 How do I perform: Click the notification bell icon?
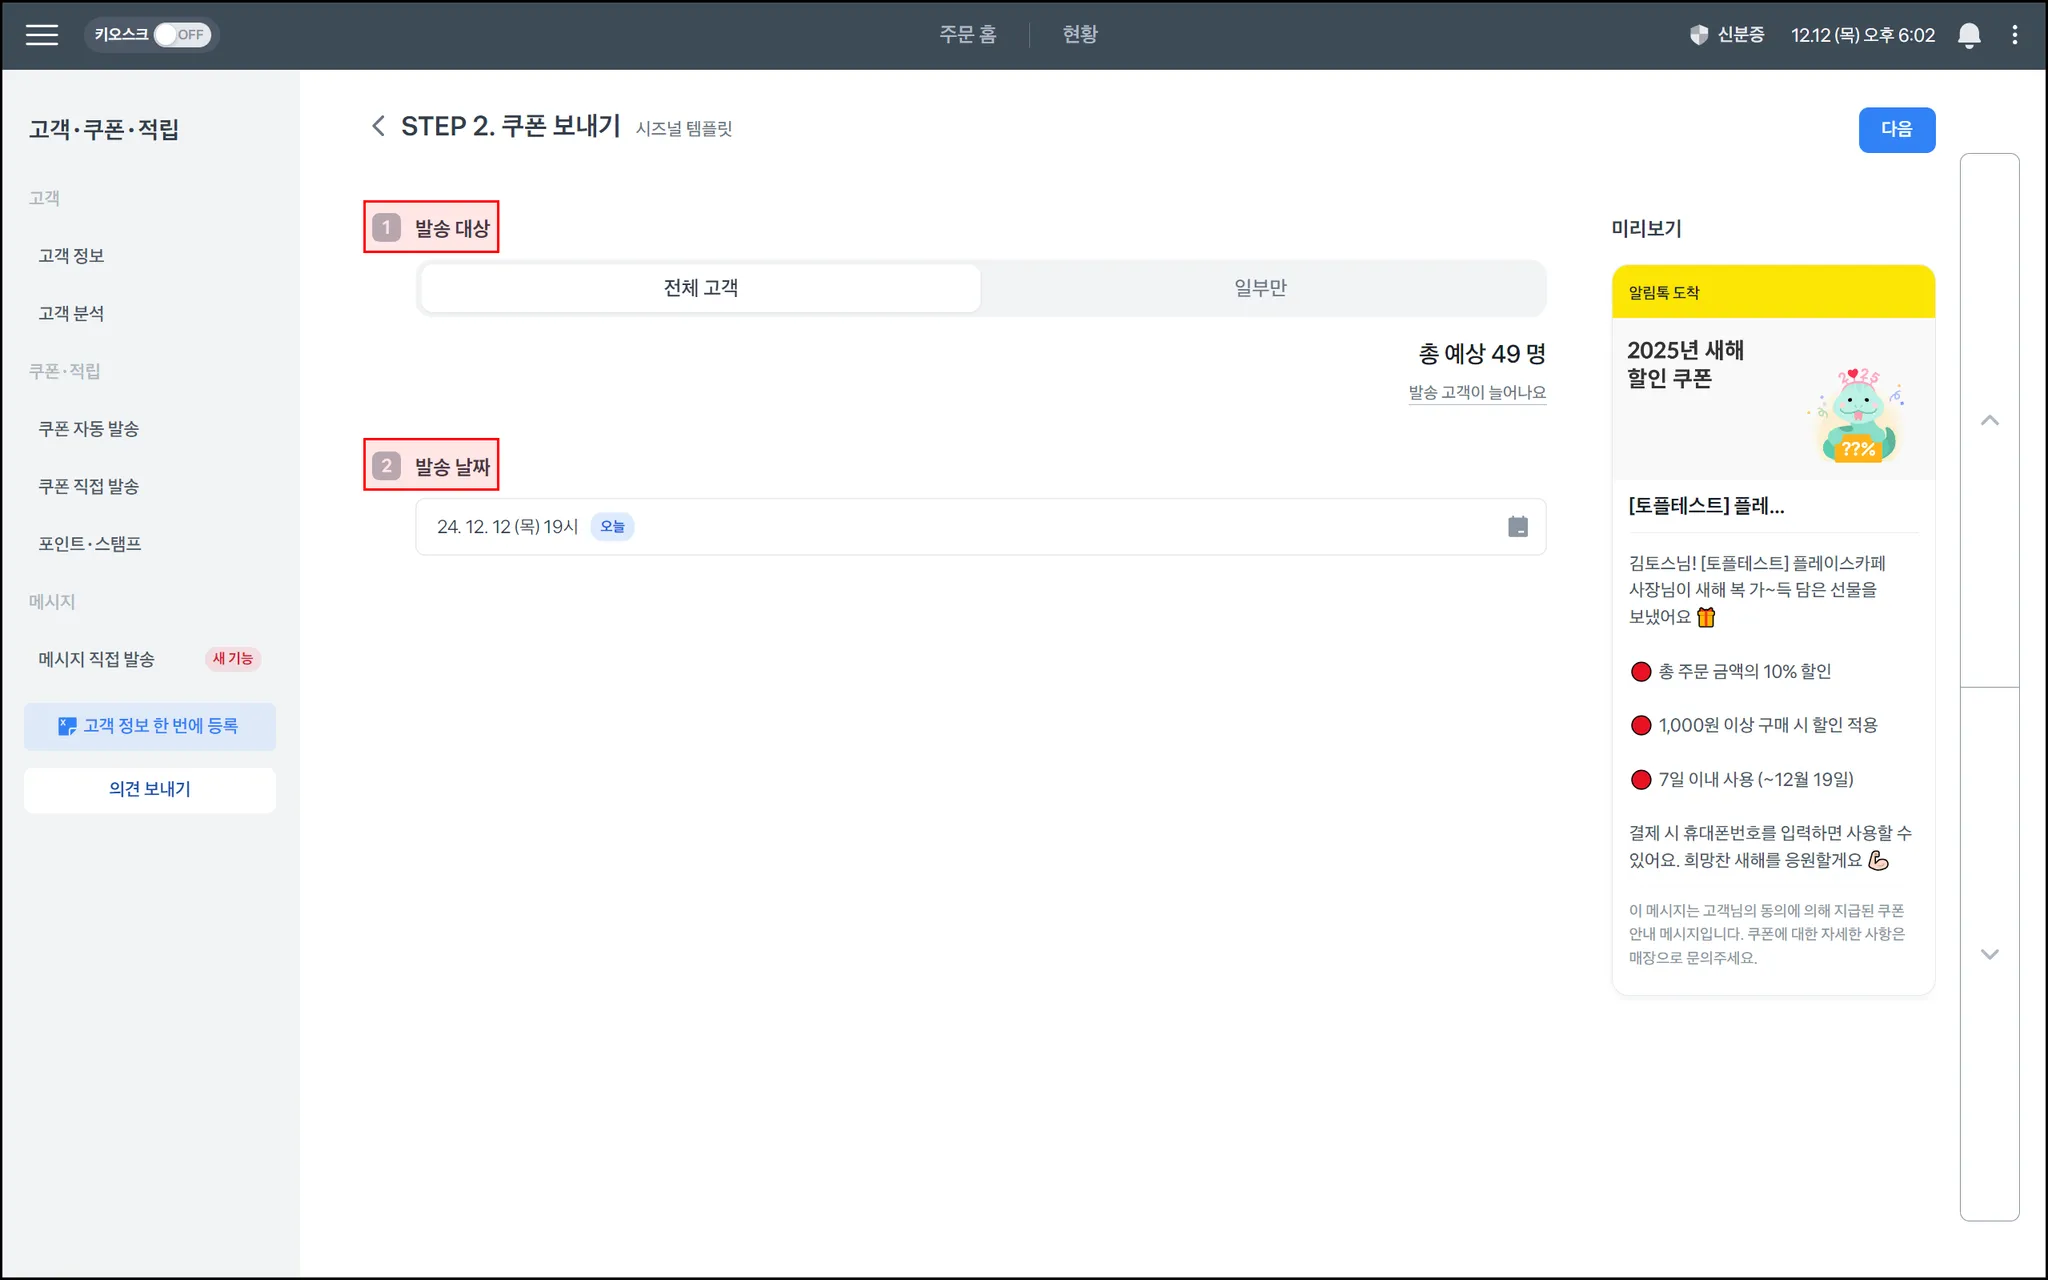click(x=1968, y=35)
